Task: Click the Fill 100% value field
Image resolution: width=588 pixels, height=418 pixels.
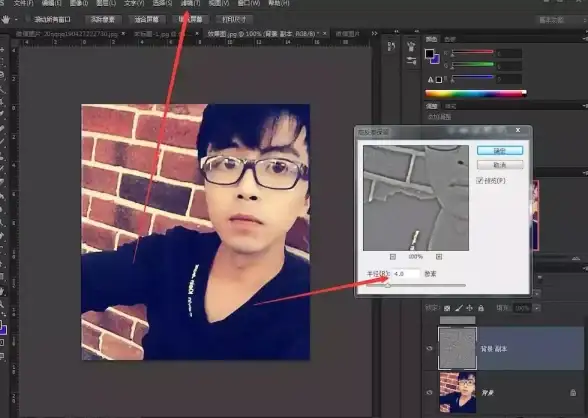Action: click(523, 308)
